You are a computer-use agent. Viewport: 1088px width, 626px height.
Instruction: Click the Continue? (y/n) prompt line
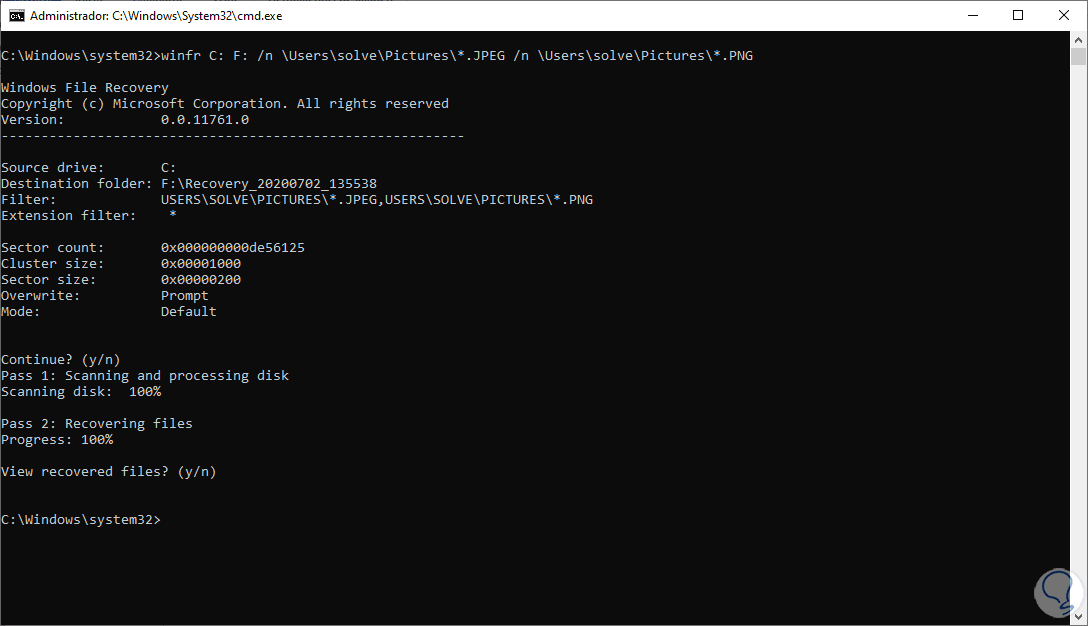pyautogui.click(x=61, y=360)
